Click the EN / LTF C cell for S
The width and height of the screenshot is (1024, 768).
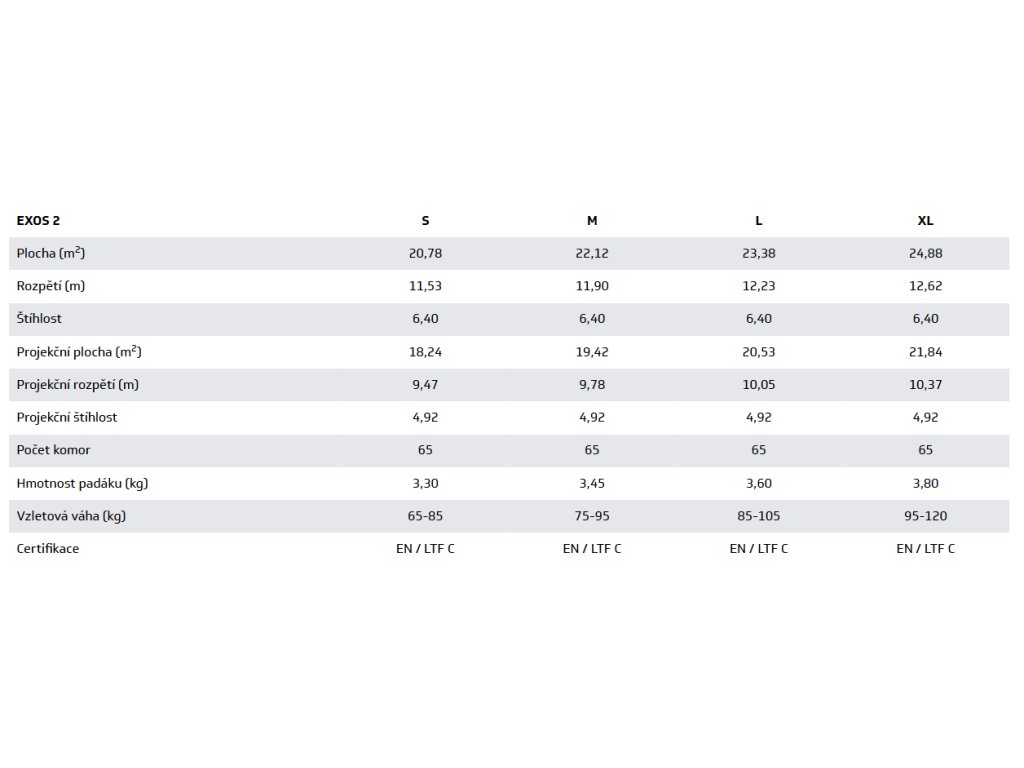[425, 549]
